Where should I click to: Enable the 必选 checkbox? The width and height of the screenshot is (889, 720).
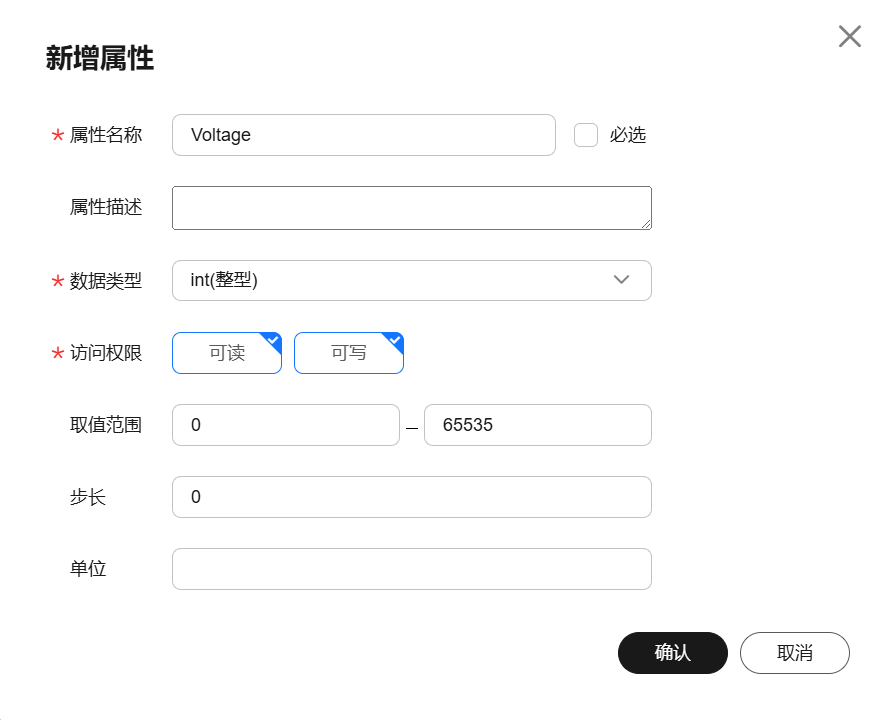[x=586, y=135]
